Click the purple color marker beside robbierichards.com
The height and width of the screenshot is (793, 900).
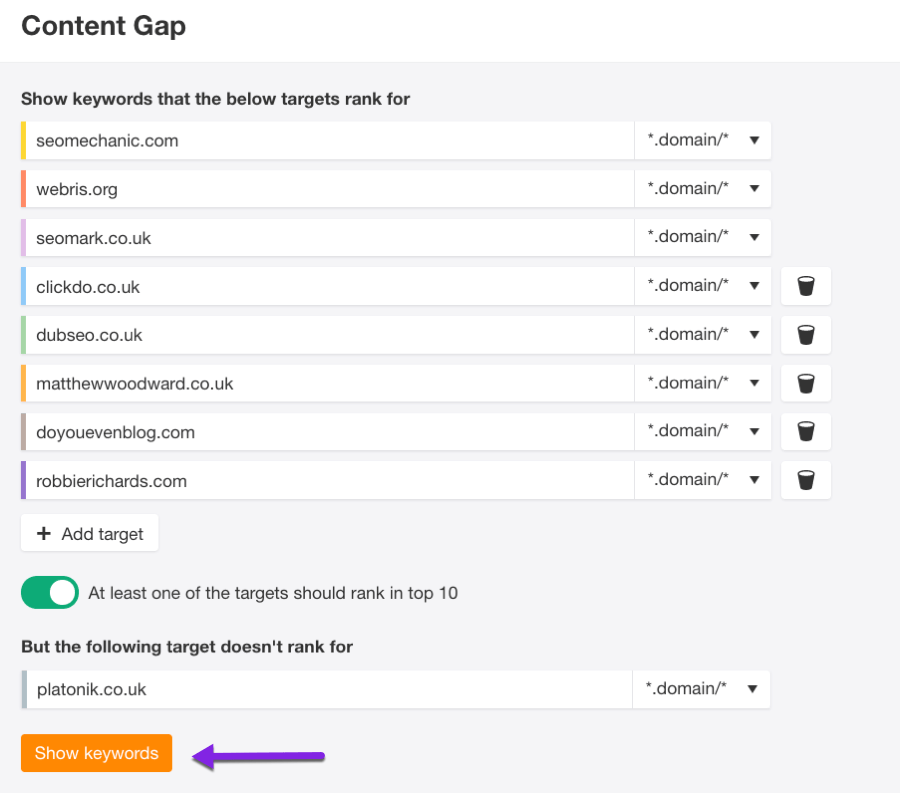pos(23,481)
